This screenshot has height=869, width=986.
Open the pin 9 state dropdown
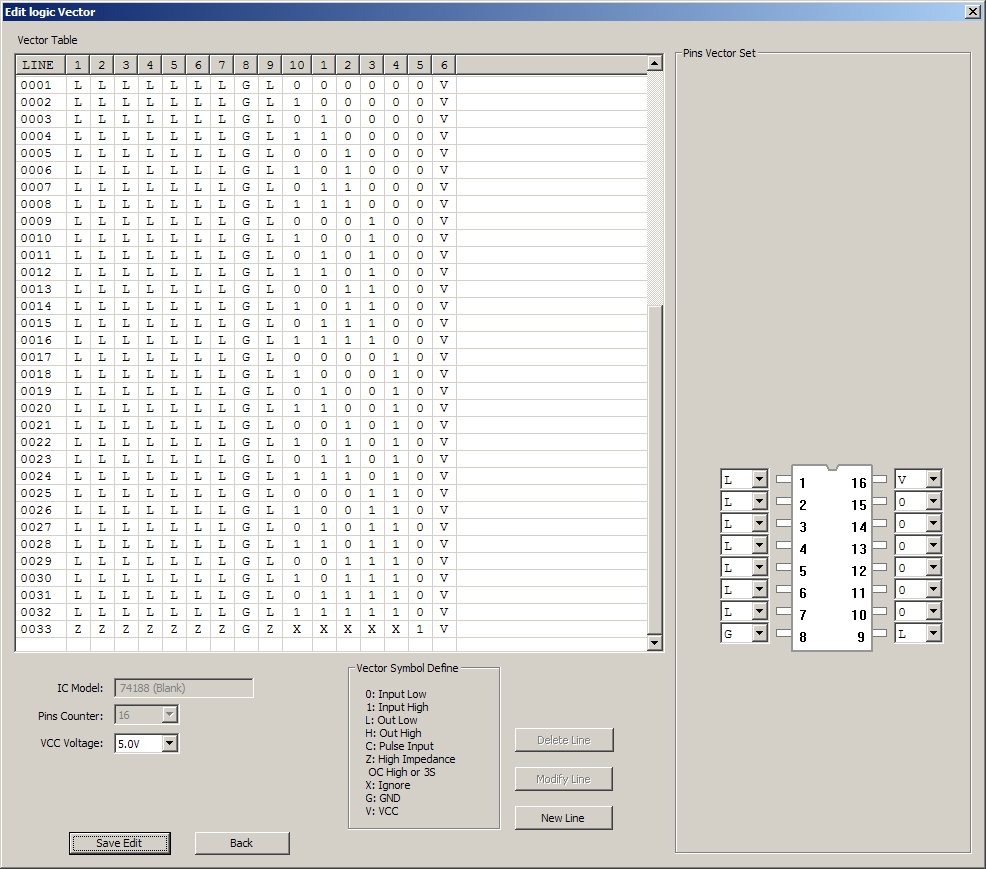(931, 633)
